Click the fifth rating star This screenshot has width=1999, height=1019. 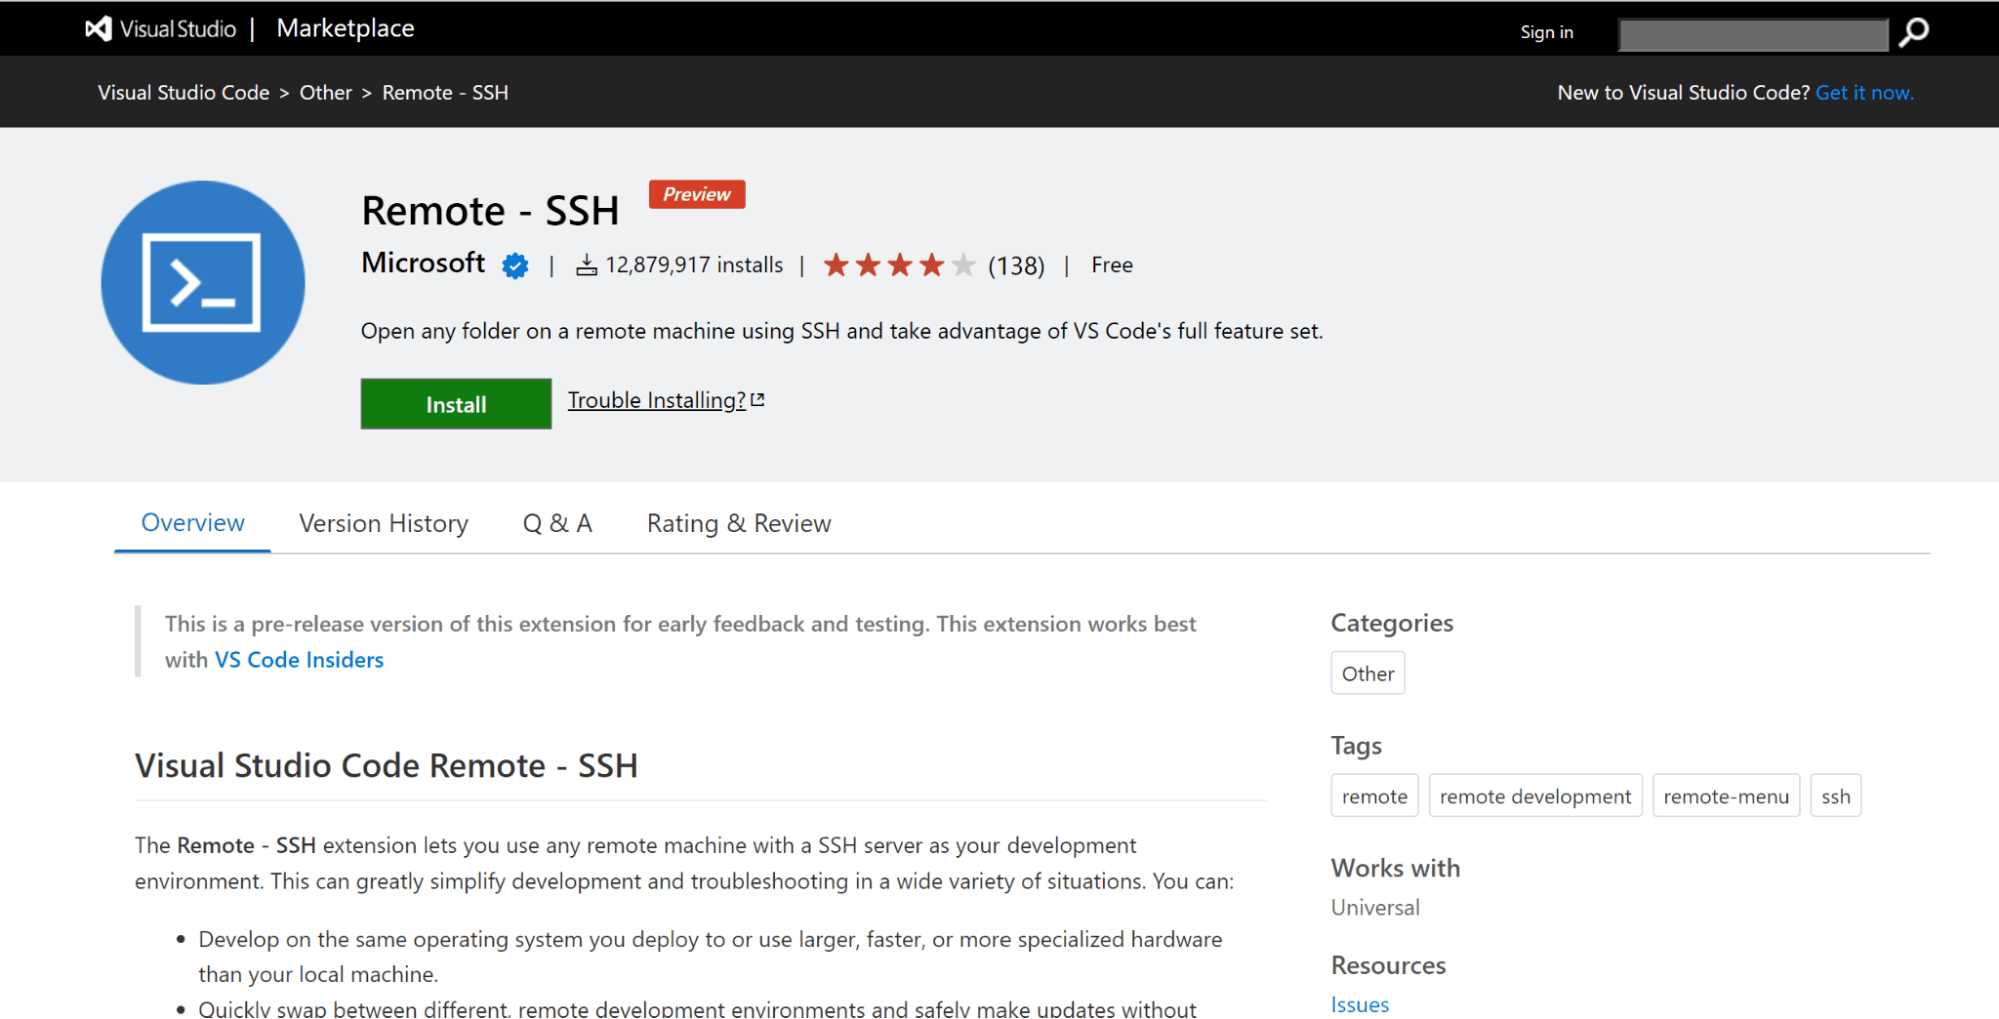962,264
